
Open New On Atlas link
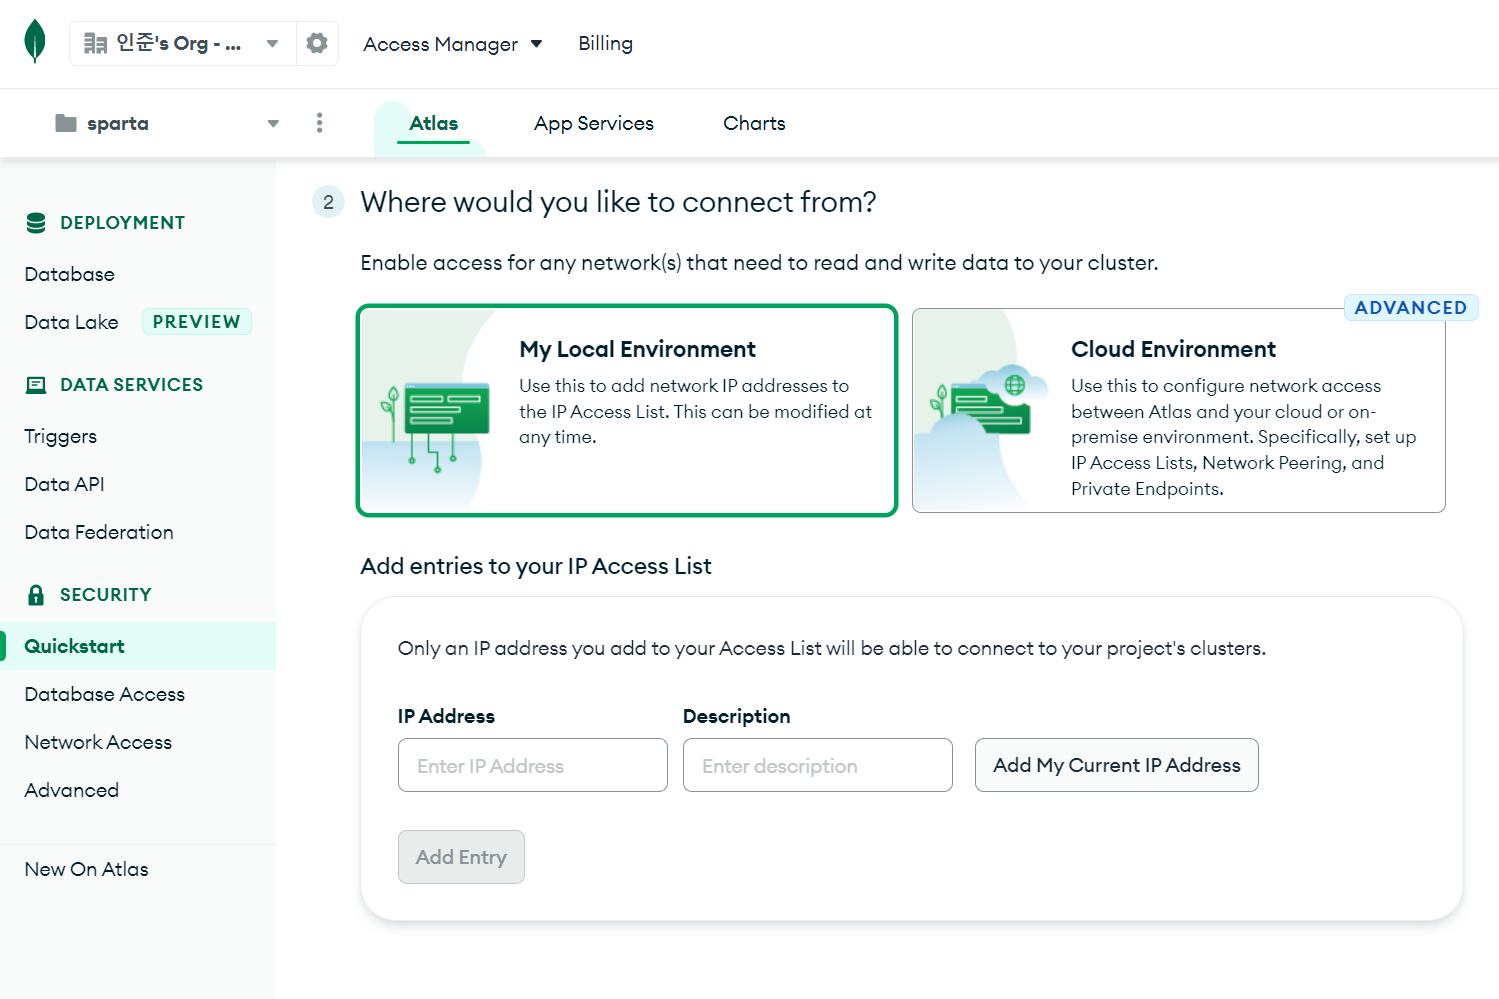coord(87,869)
